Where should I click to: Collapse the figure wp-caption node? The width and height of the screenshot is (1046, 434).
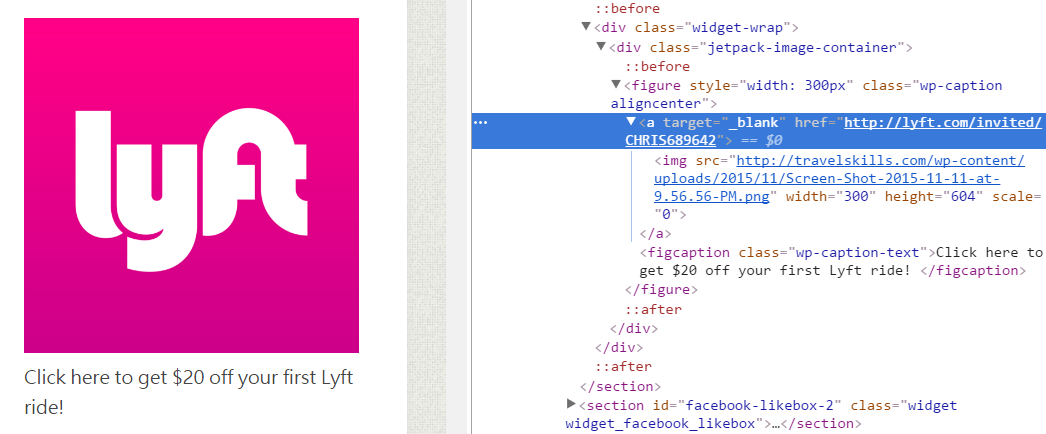point(616,85)
